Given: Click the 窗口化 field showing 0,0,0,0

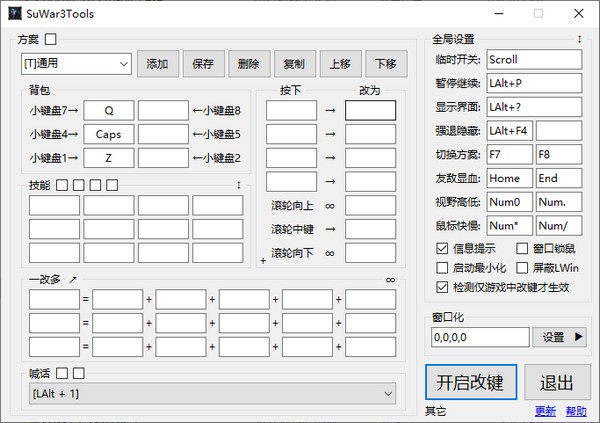Looking at the screenshot, I should click(x=480, y=337).
